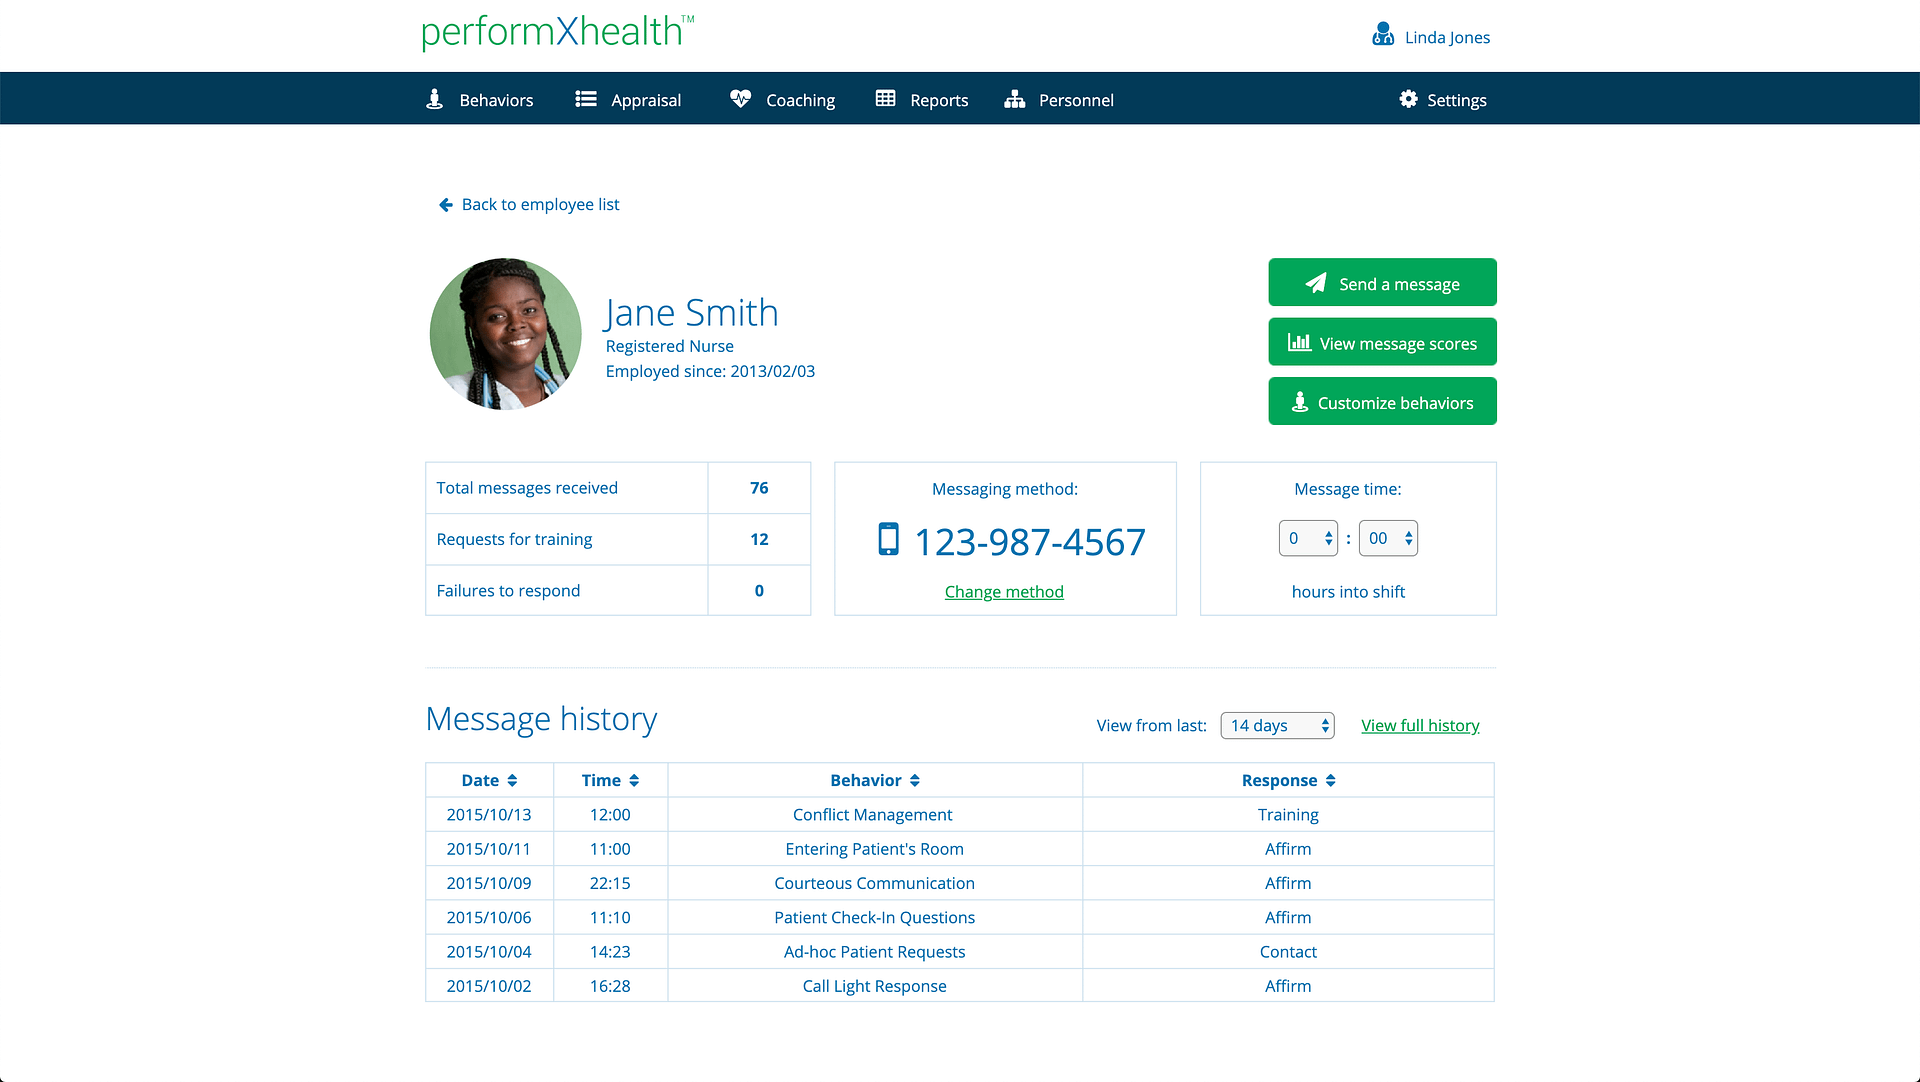Click Requests for training value 12
Image resolution: width=1920 pixels, height=1082 pixels.
(x=759, y=539)
